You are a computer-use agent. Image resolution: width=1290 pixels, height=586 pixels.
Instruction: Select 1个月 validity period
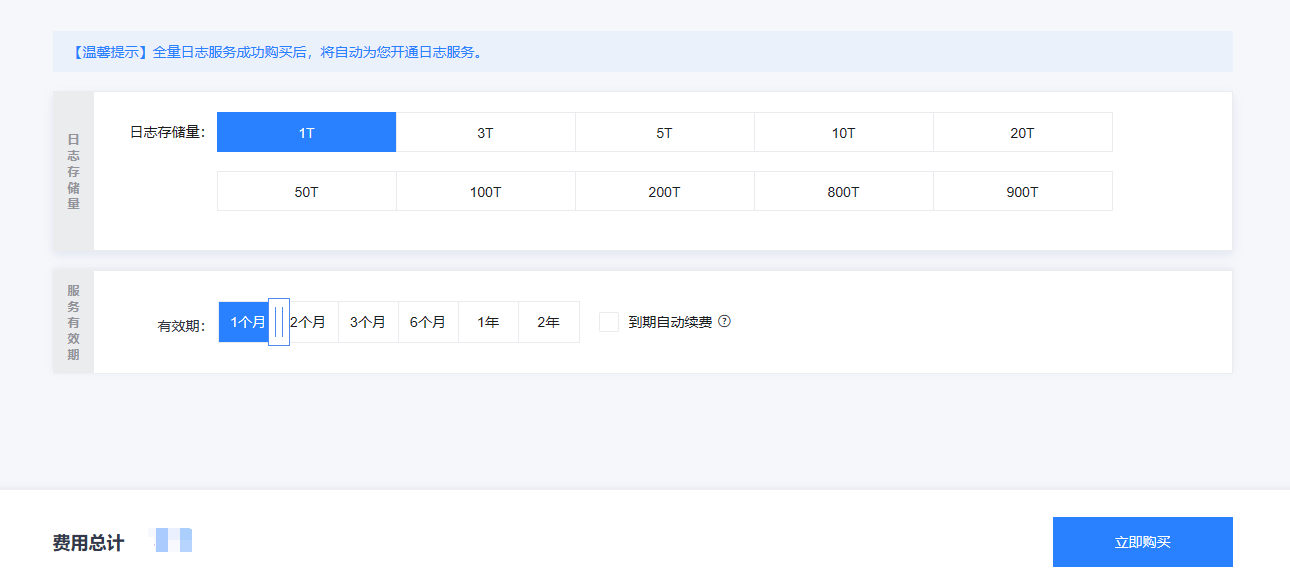point(248,322)
